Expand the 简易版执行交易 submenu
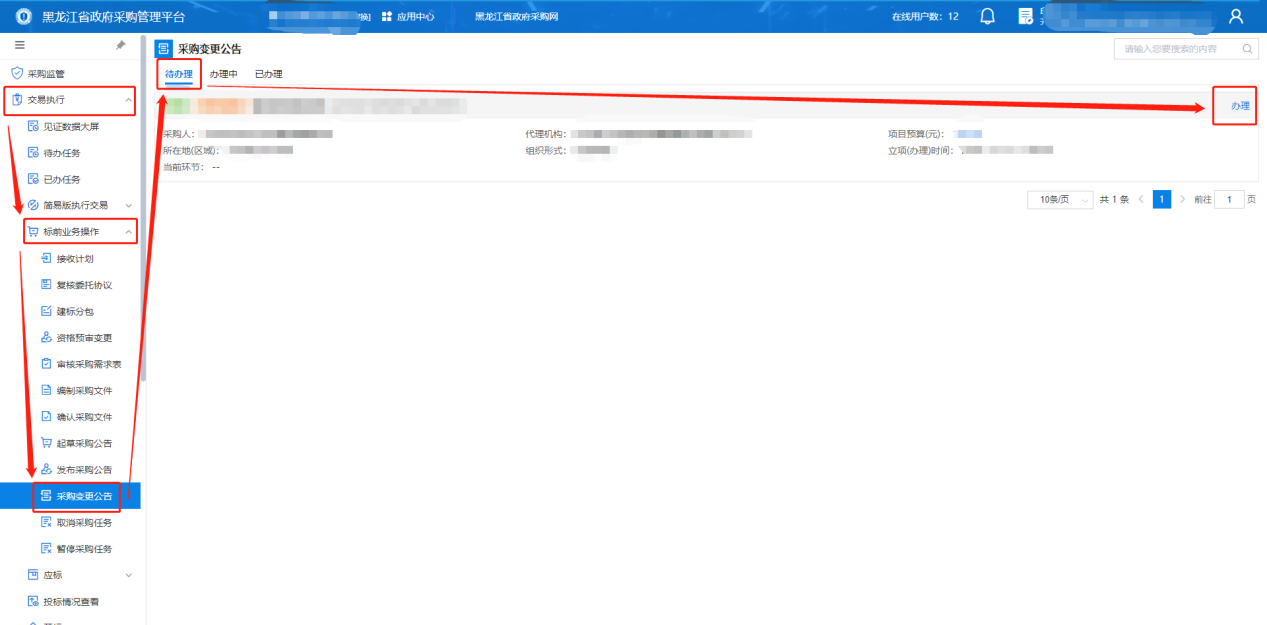Image resolution: width=1267 pixels, height=625 pixels. (128, 205)
